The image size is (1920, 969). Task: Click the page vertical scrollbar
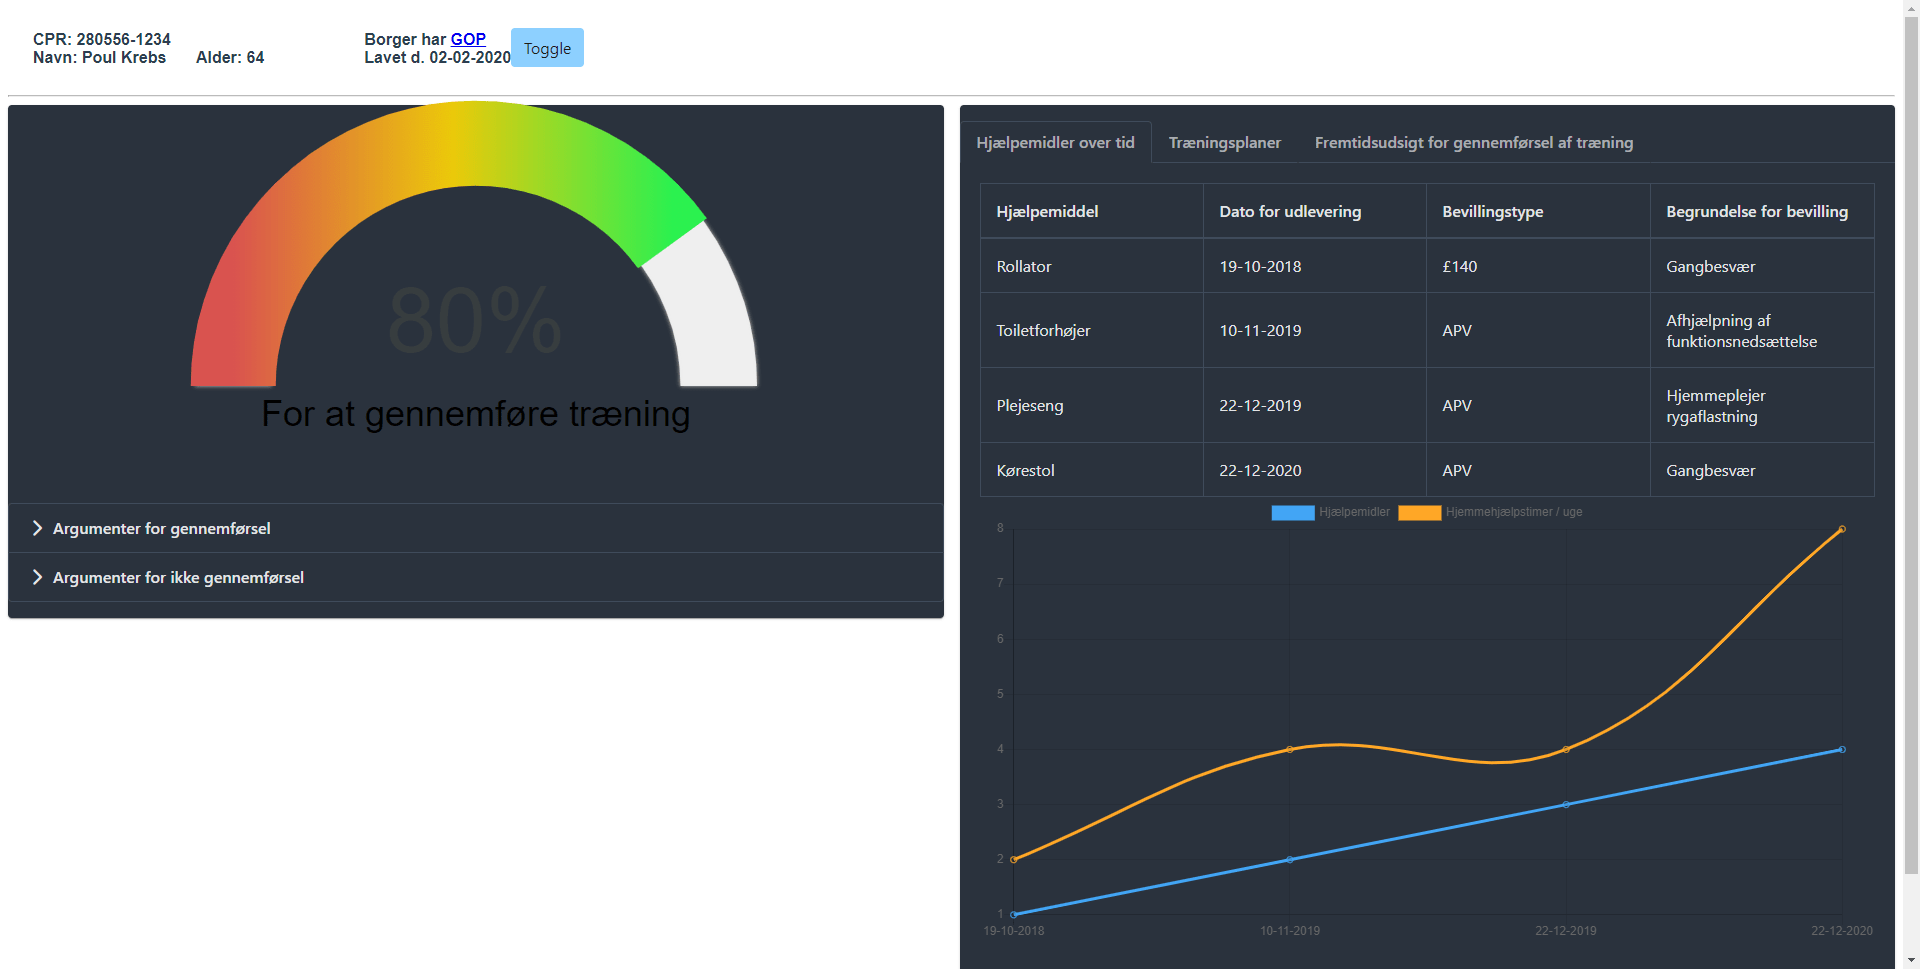[1911, 445]
